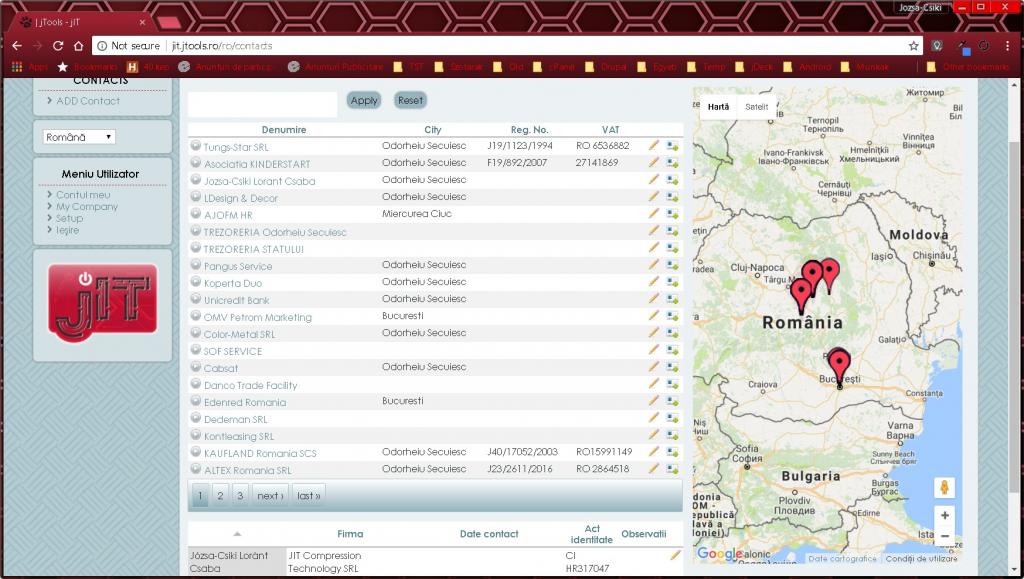1024x579 pixels.
Task: Click the edit pencil for OMV Petrom Marketing
Action: (654, 316)
